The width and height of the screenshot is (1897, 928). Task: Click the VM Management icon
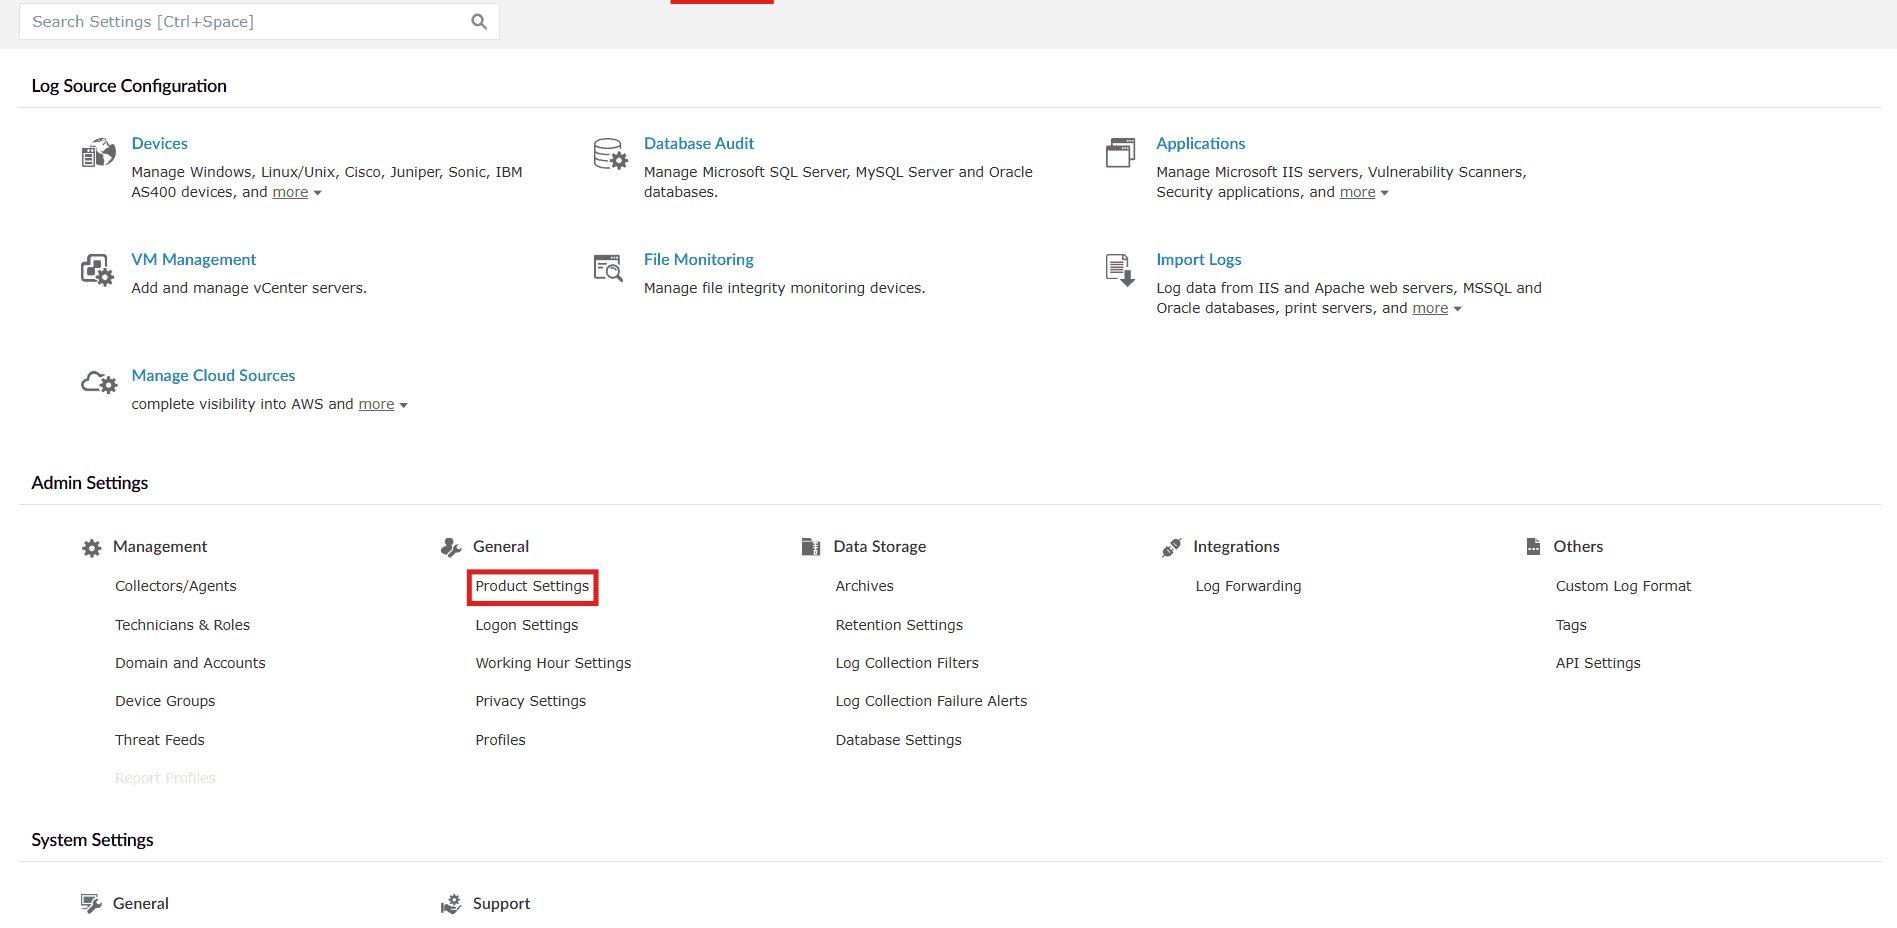click(x=97, y=269)
